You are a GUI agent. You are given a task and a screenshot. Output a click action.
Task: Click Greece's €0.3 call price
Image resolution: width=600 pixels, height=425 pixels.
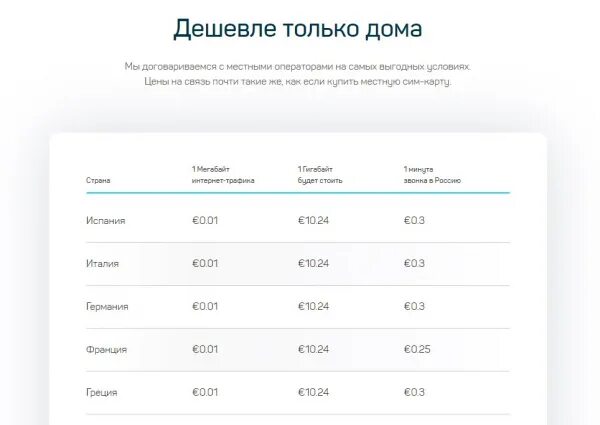[414, 392]
